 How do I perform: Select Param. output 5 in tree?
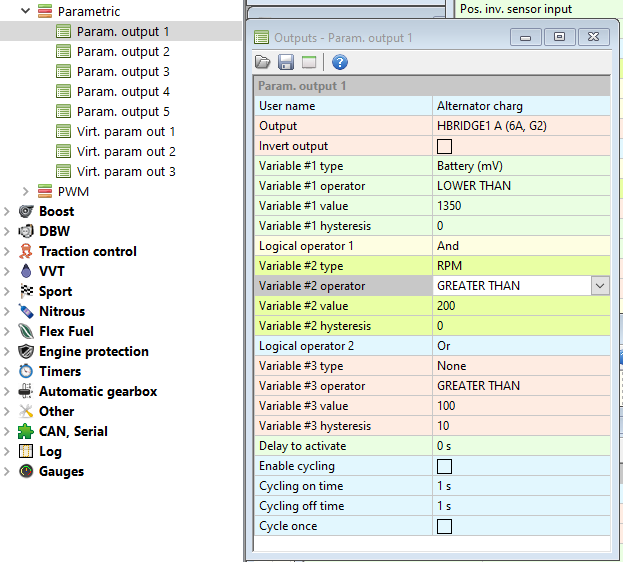tap(123, 111)
